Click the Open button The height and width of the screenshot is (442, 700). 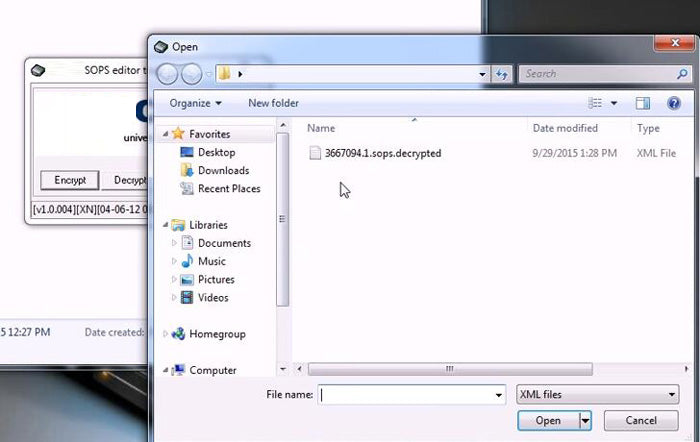(x=548, y=421)
